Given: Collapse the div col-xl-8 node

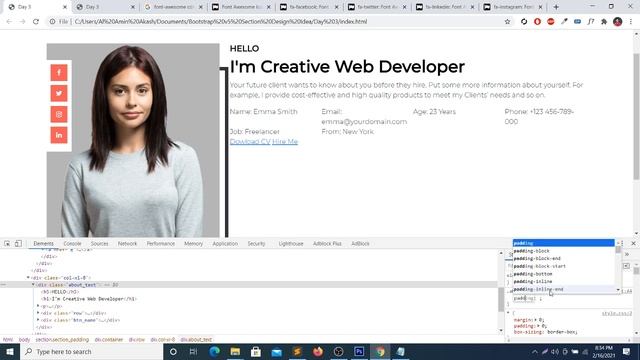Looking at the screenshot, I should point(28,278).
